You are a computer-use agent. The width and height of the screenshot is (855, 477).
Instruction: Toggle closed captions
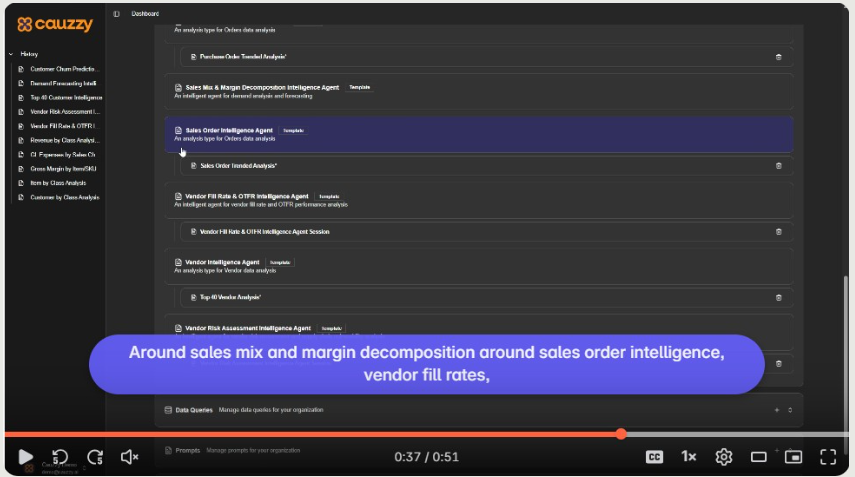coord(654,457)
